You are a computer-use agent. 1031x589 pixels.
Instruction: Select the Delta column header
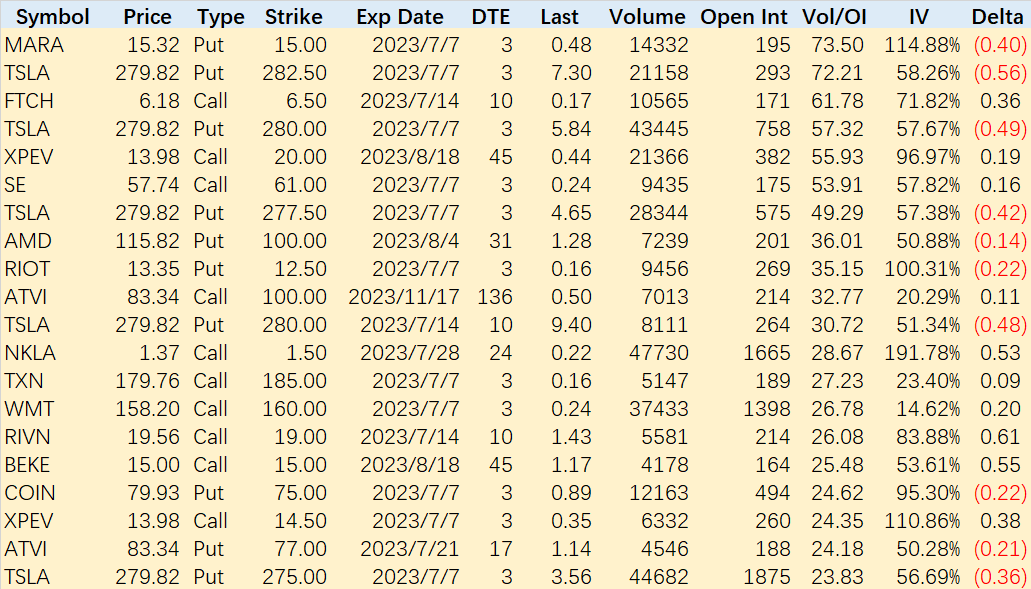coord(997,16)
